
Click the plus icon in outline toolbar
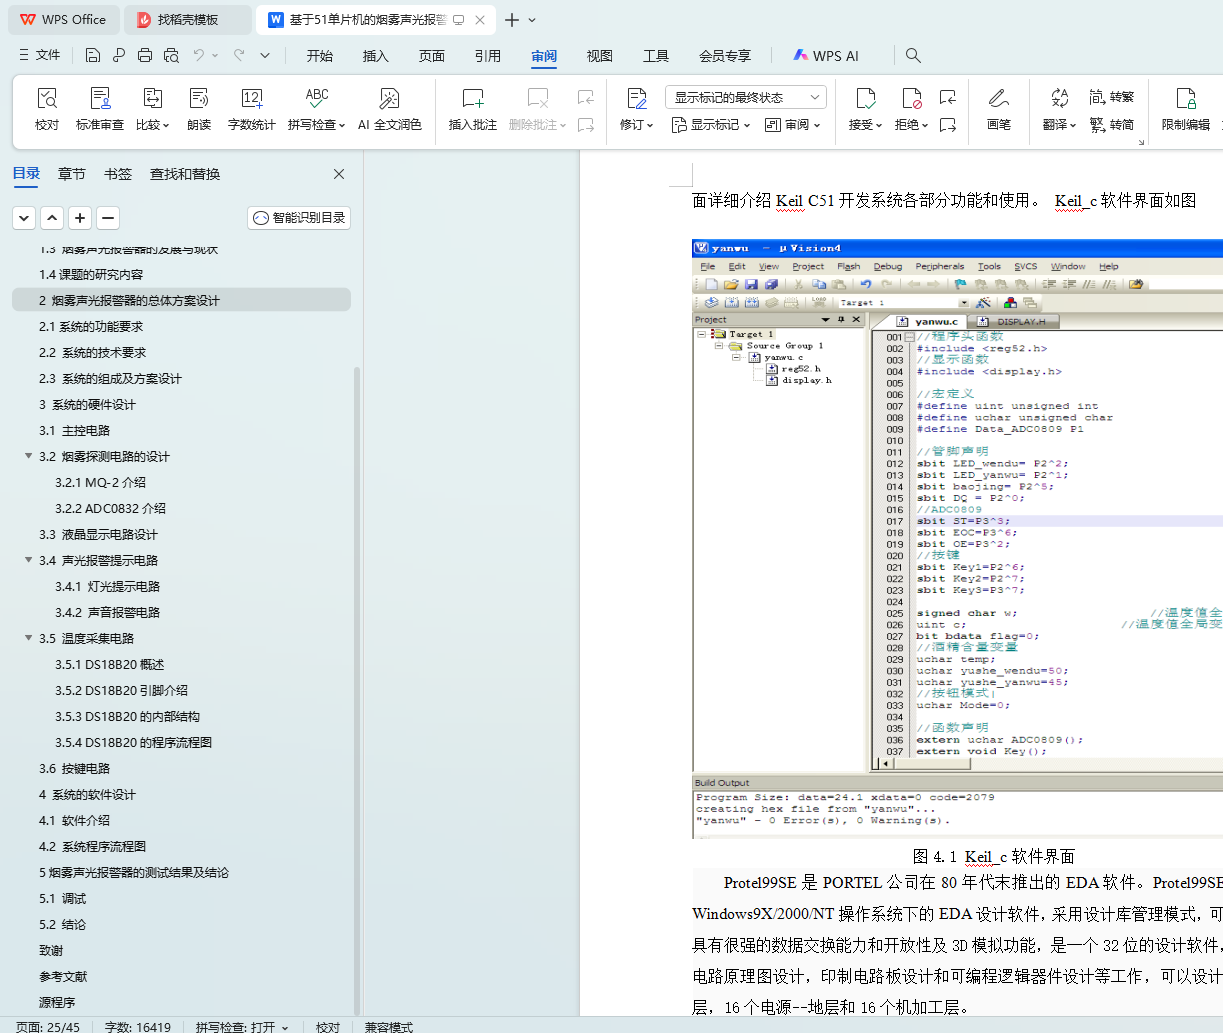coord(80,218)
